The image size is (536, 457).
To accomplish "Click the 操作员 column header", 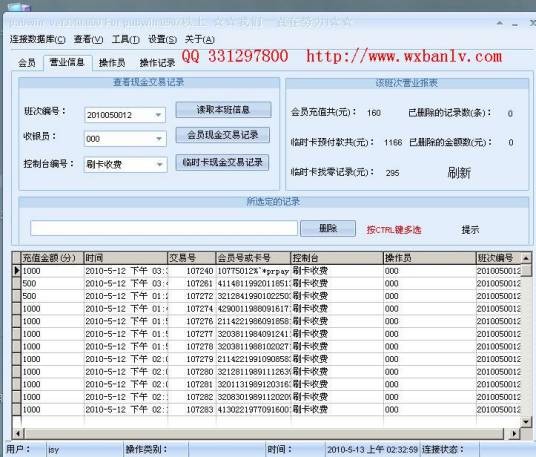I will (x=430, y=258).
